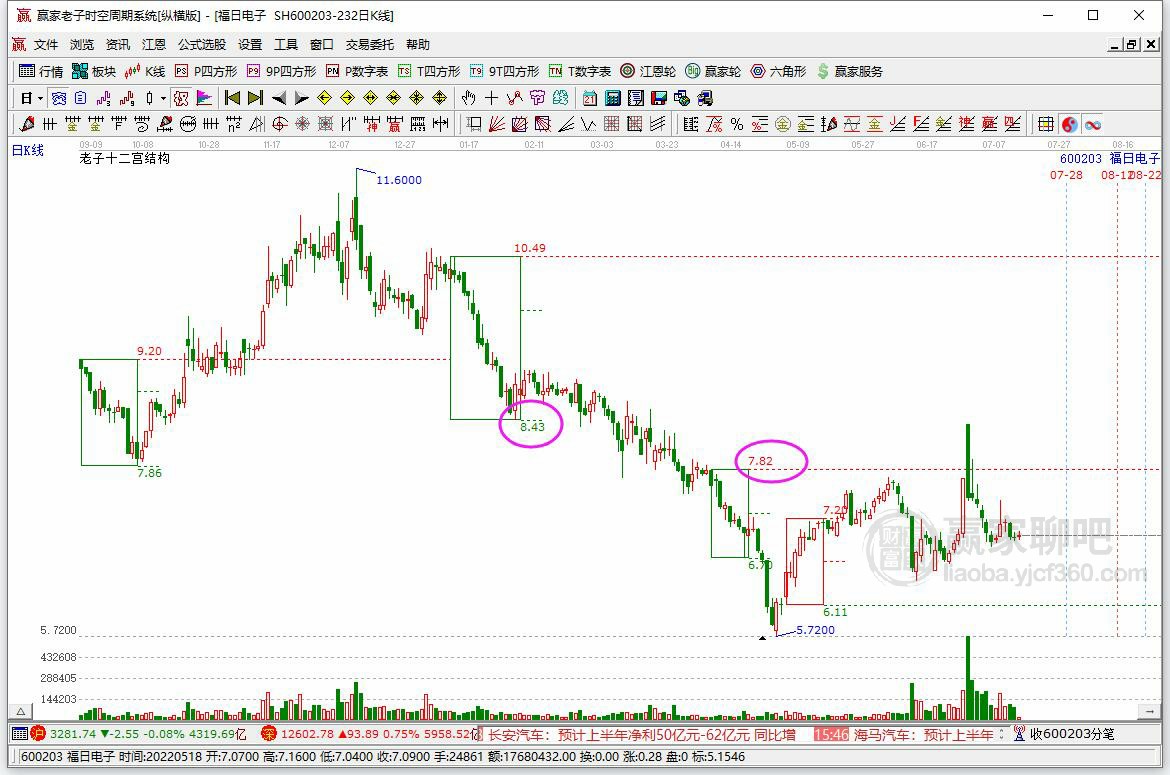1170x775 pixels.
Task: Step chart forward with right arrow
Action: point(301,98)
